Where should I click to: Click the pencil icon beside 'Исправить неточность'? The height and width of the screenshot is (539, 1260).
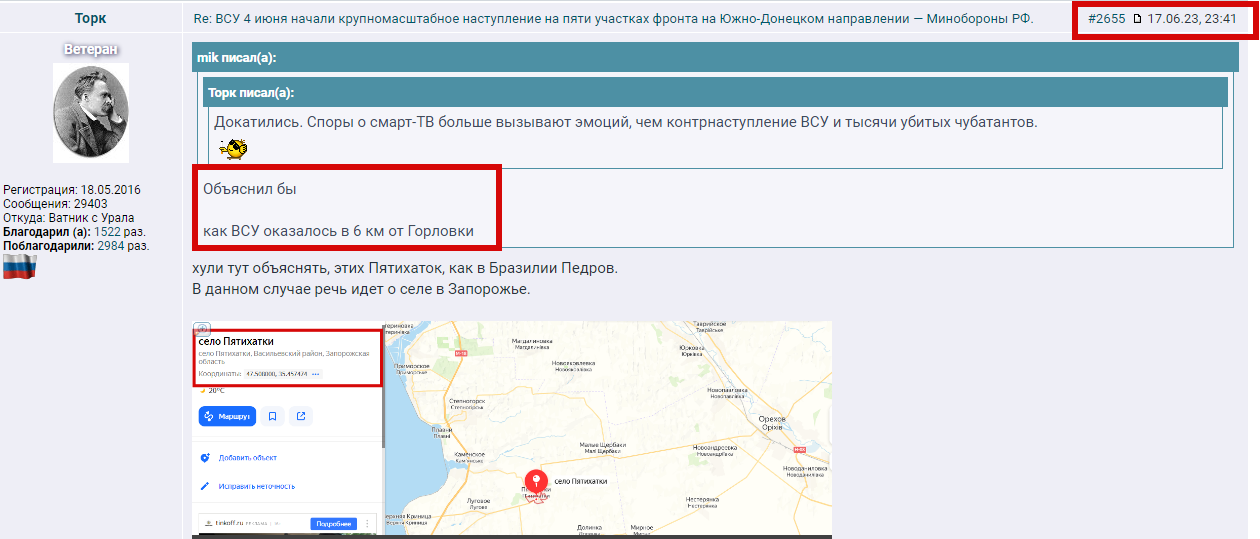click(x=205, y=486)
